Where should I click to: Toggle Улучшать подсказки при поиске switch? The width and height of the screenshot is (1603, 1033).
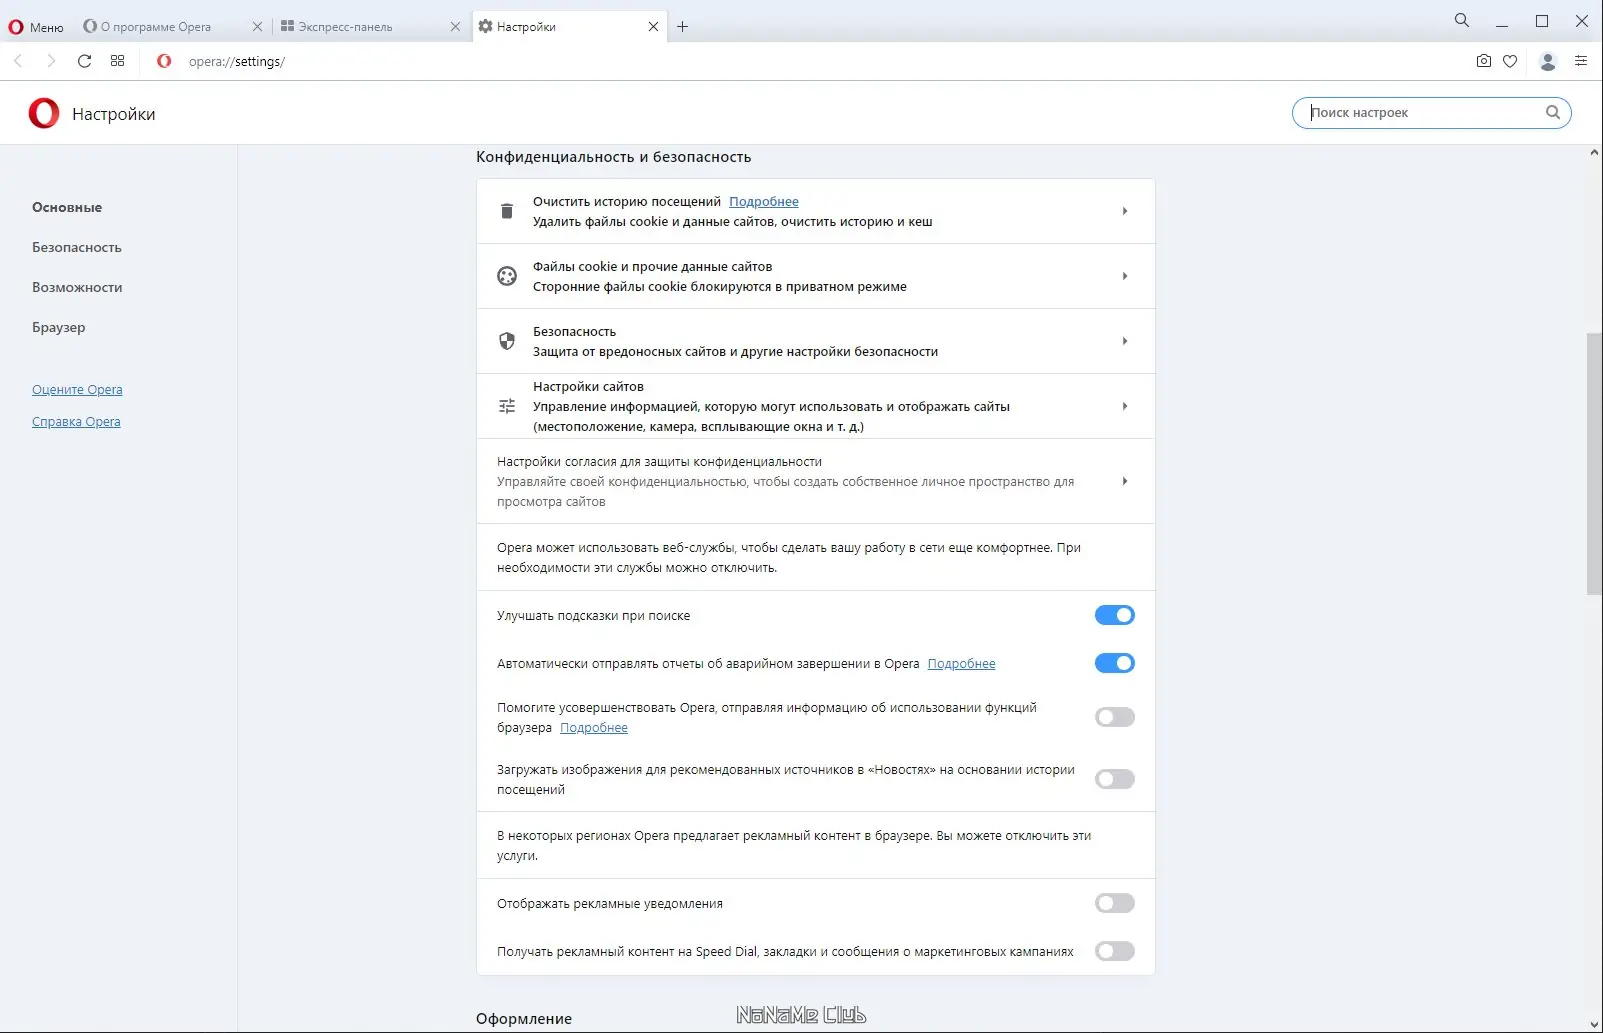pos(1115,615)
